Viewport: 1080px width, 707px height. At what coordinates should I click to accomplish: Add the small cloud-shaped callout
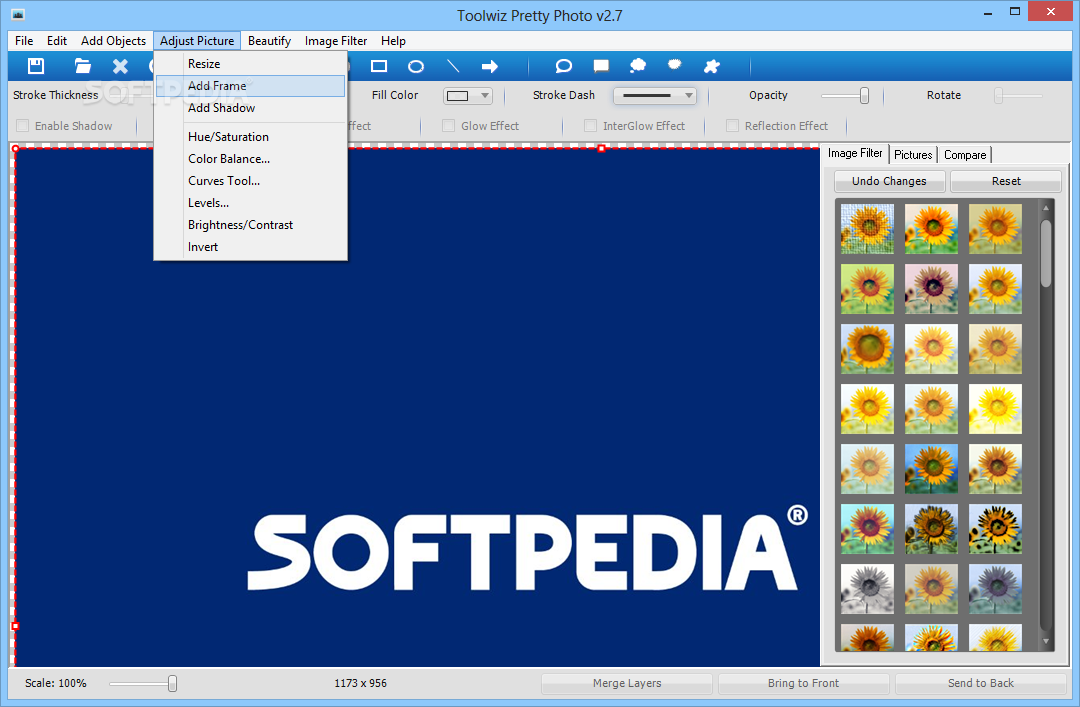675,64
